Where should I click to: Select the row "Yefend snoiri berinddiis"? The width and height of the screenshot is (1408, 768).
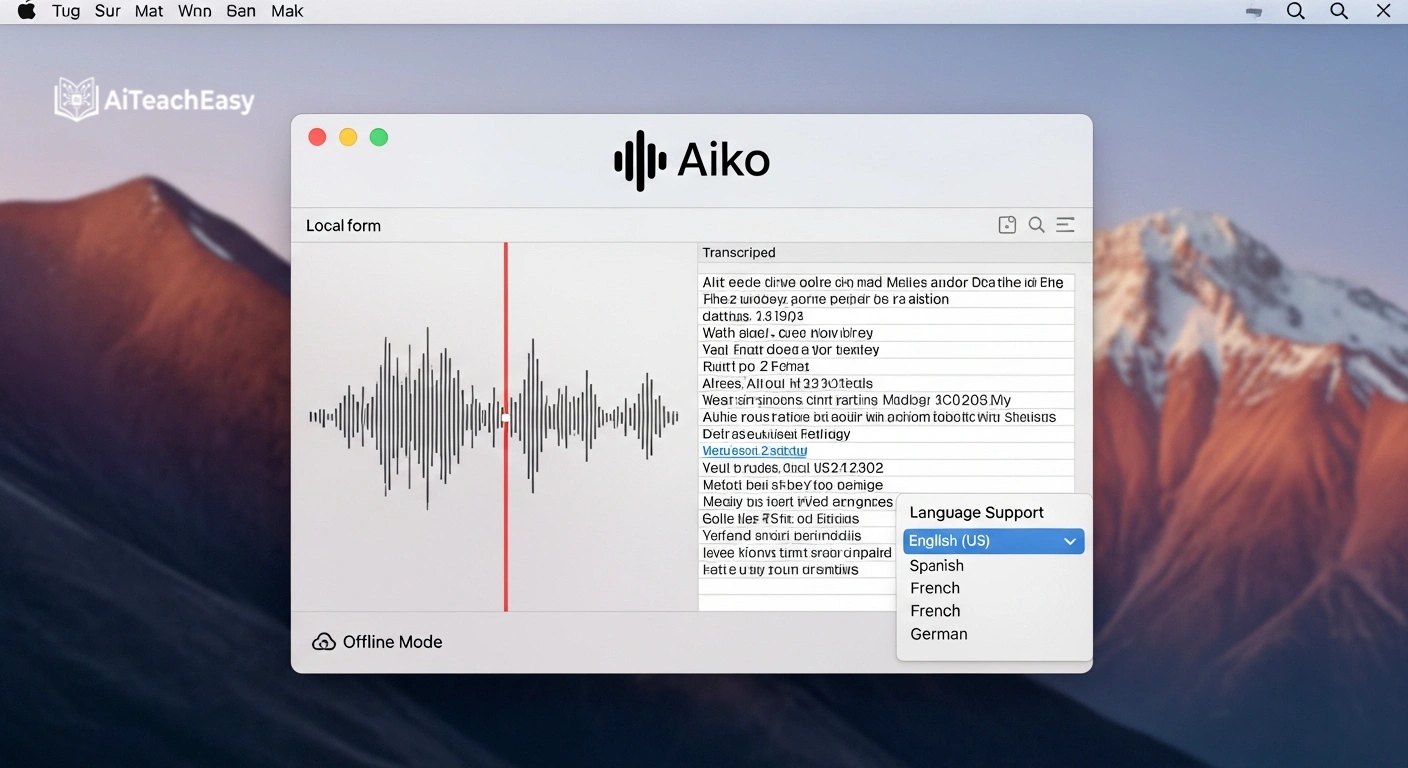pyautogui.click(x=797, y=536)
